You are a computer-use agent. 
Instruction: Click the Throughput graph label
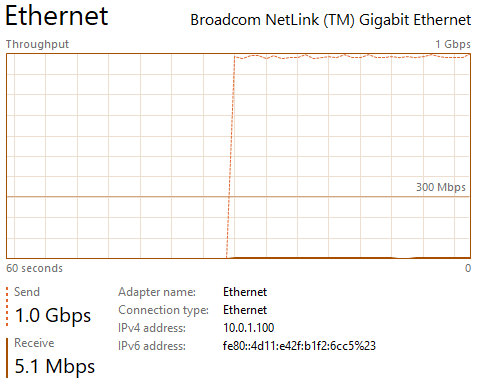coord(37,44)
